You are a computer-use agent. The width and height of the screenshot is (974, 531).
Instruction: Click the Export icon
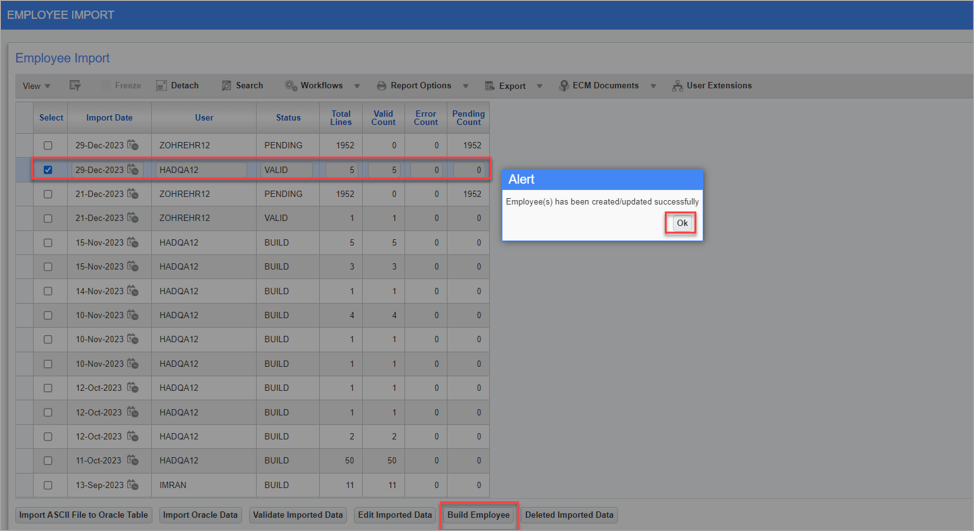489,86
